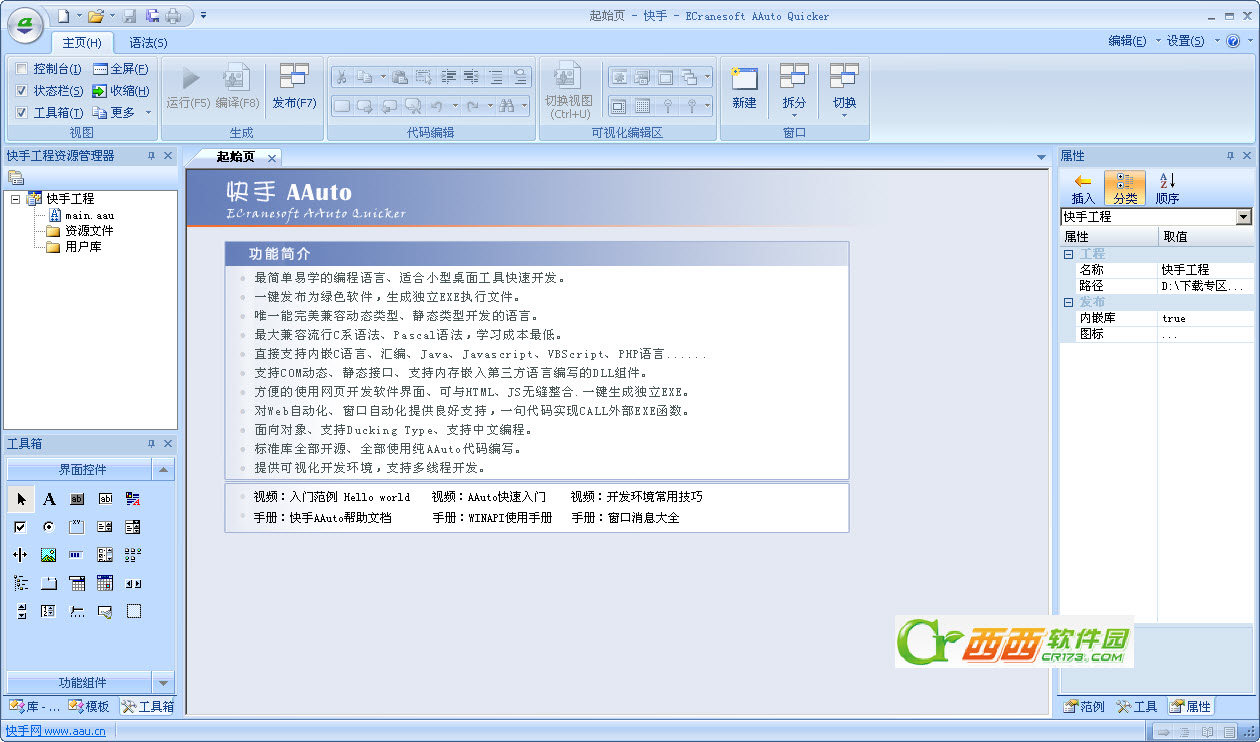This screenshot has height=742, width=1260.
Task: Select the static text label control (A)
Action: click(49, 499)
